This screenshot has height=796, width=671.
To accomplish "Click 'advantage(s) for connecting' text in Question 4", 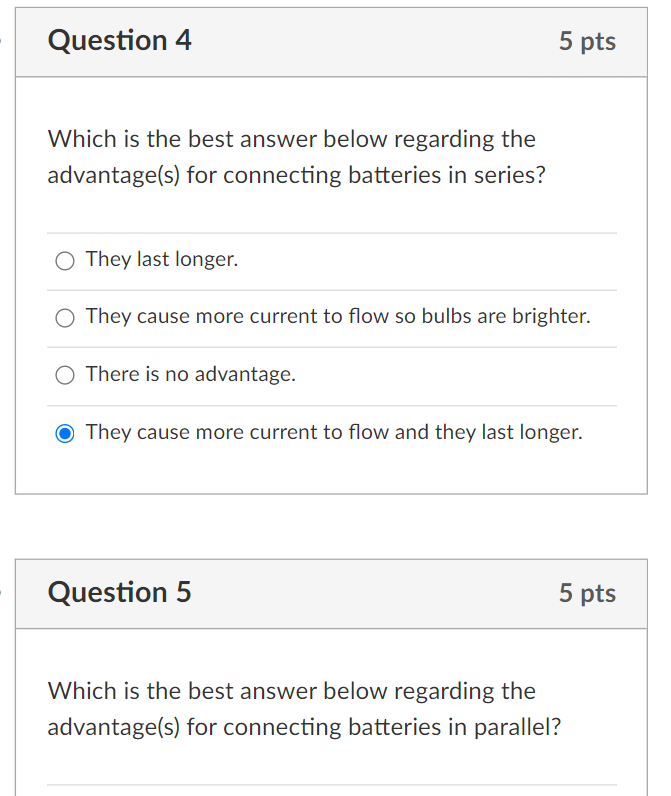I will [194, 176].
